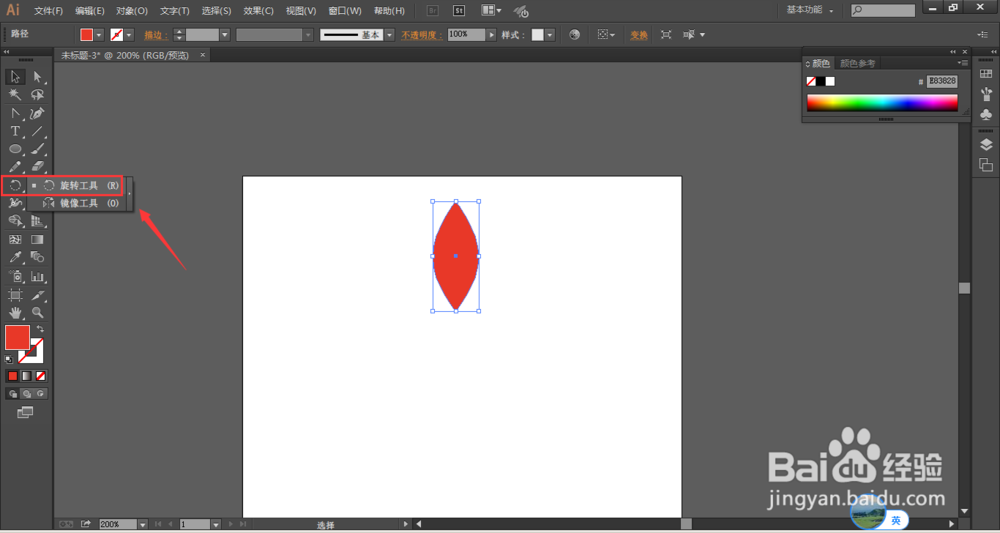This screenshot has width=1000, height=533.
Task: Click the 描边 stroke link
Action: tap(156, 35)
